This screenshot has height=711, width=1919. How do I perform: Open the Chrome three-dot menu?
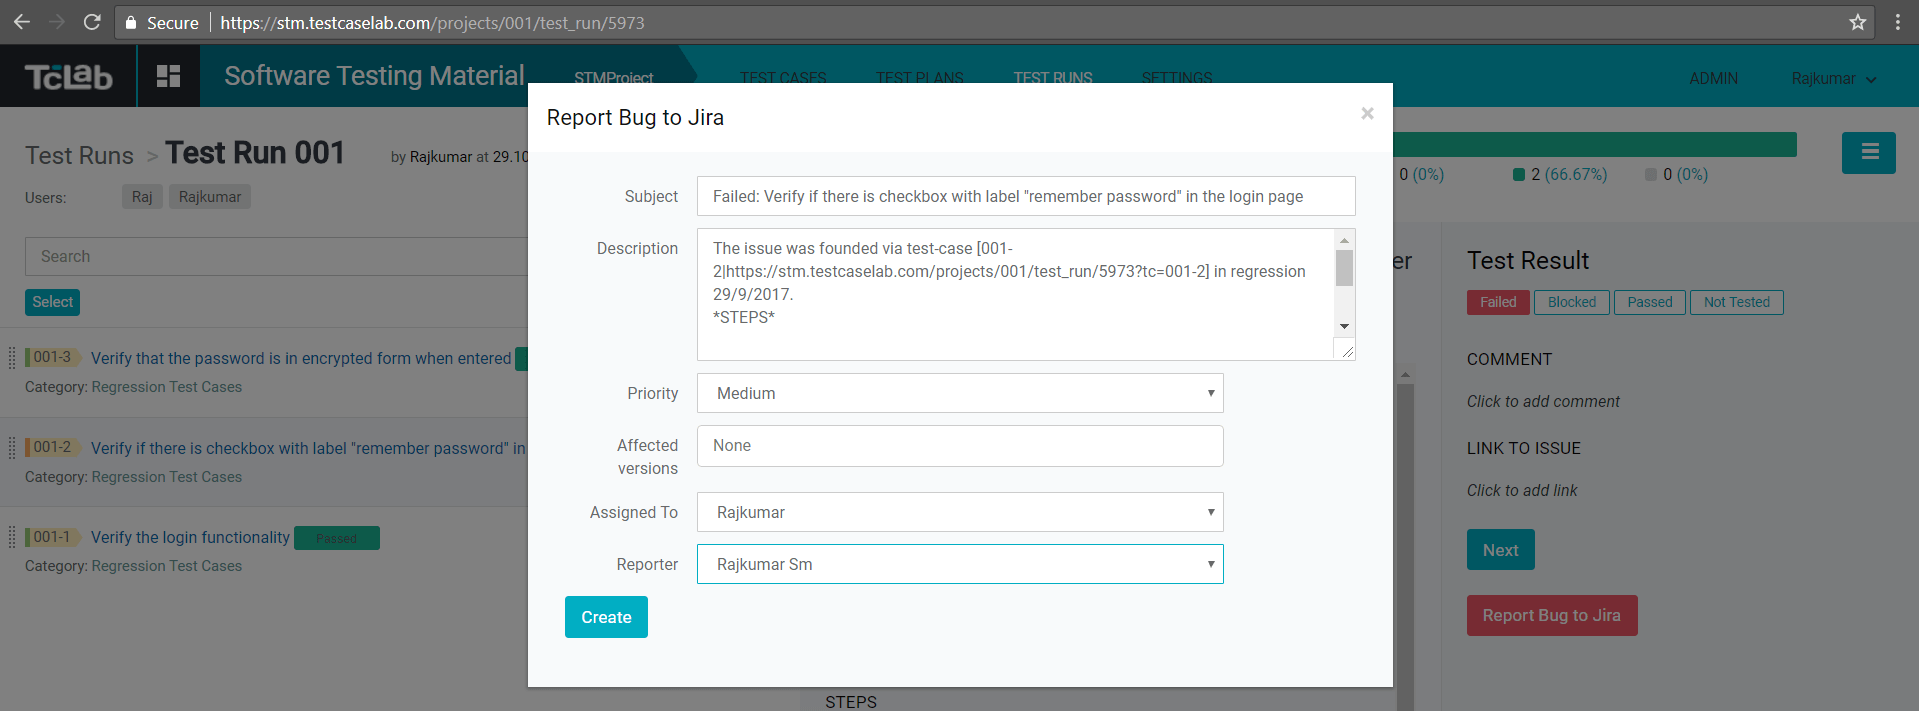tap(1897, 22)
